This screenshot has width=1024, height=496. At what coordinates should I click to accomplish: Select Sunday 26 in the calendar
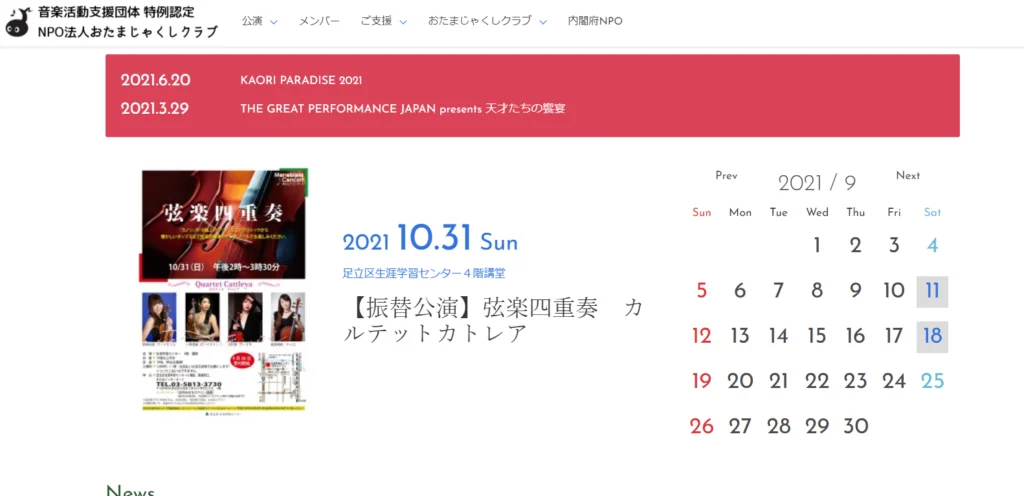click(701, 427)
